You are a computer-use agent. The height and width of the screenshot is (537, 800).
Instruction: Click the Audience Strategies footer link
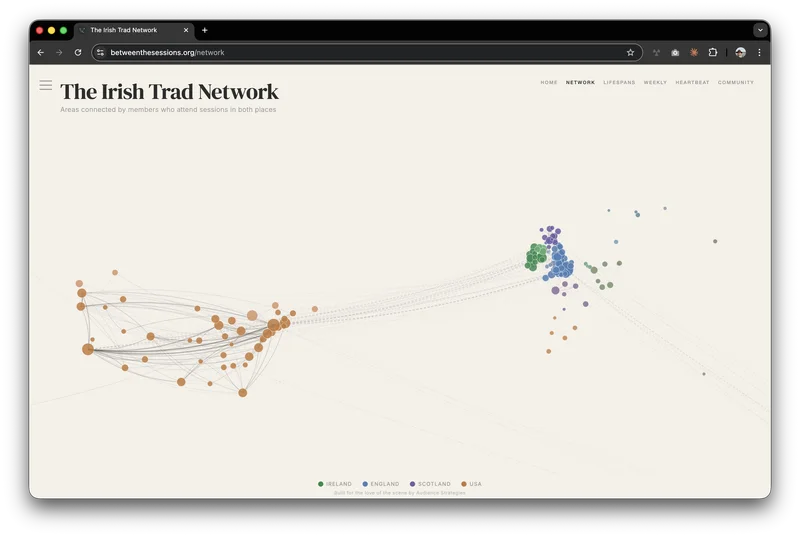point(441,493)
